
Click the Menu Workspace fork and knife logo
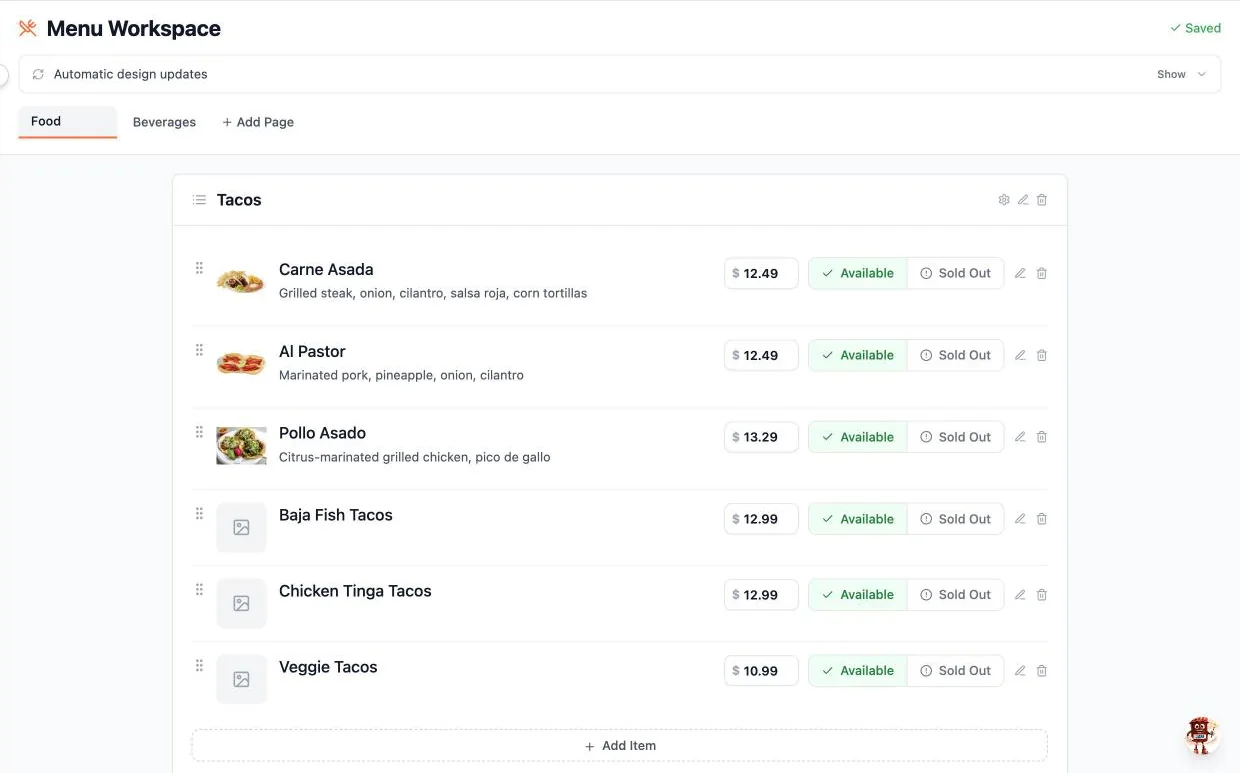(x=28, y=28)
